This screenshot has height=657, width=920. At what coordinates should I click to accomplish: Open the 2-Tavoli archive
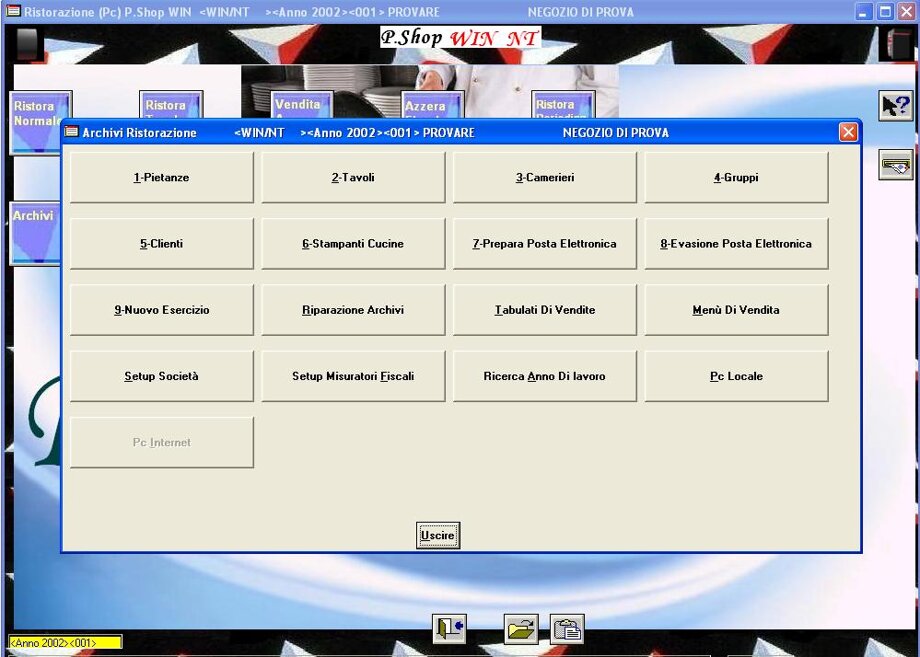point(353,178)
